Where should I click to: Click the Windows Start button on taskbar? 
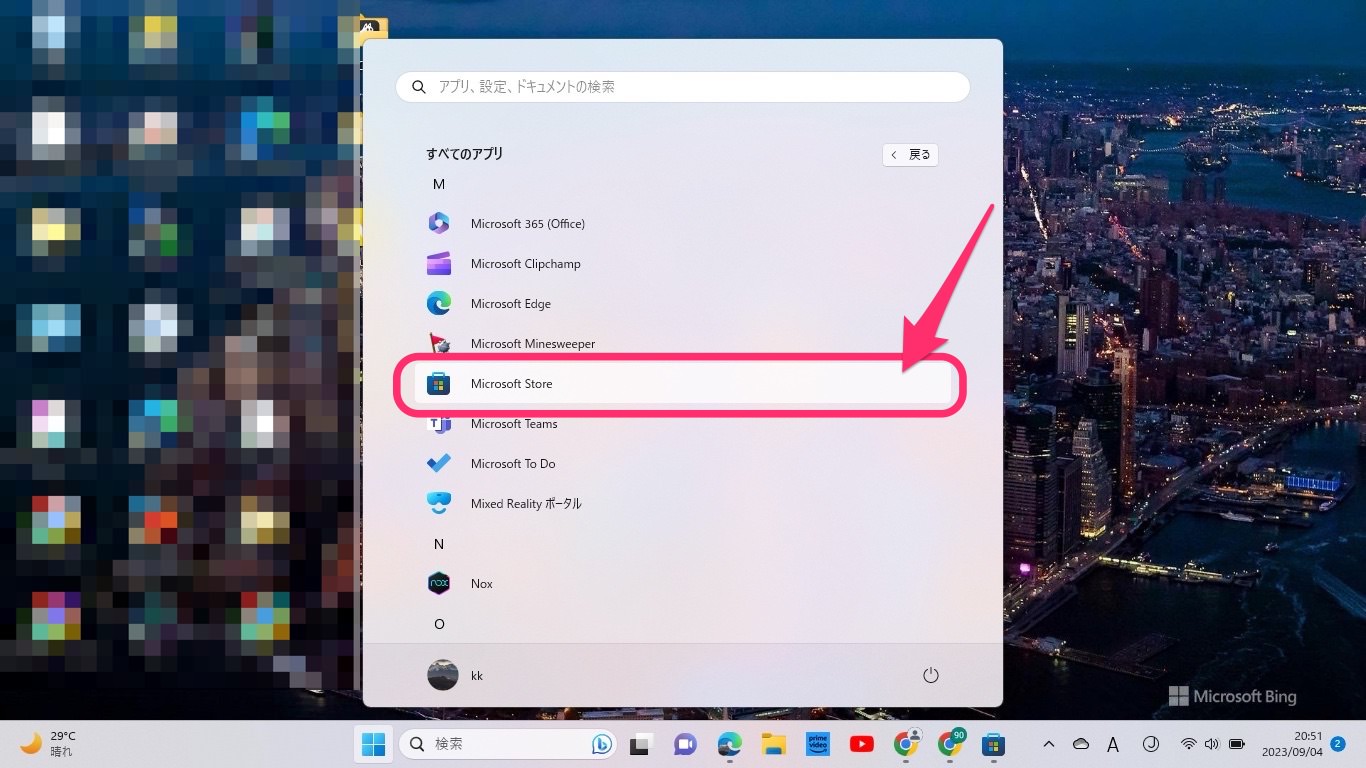coord(374,744)
